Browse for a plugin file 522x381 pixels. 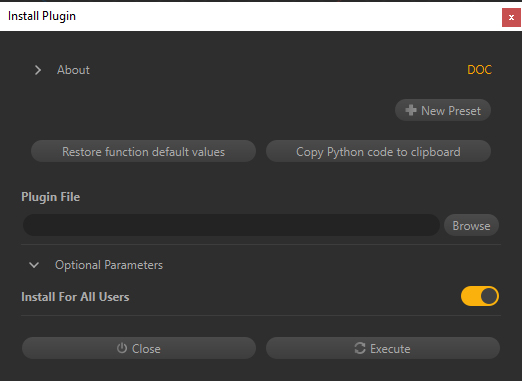tap(471, 225)
